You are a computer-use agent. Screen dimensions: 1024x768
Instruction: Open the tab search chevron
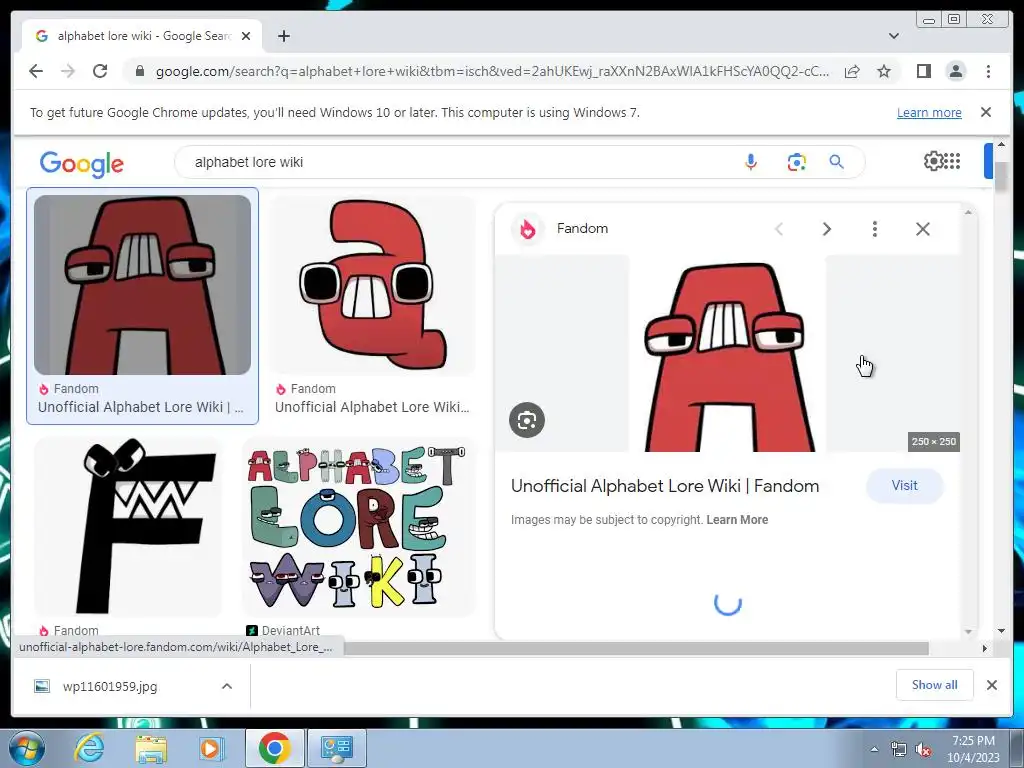pyautogui.click(x=894, y=36)
